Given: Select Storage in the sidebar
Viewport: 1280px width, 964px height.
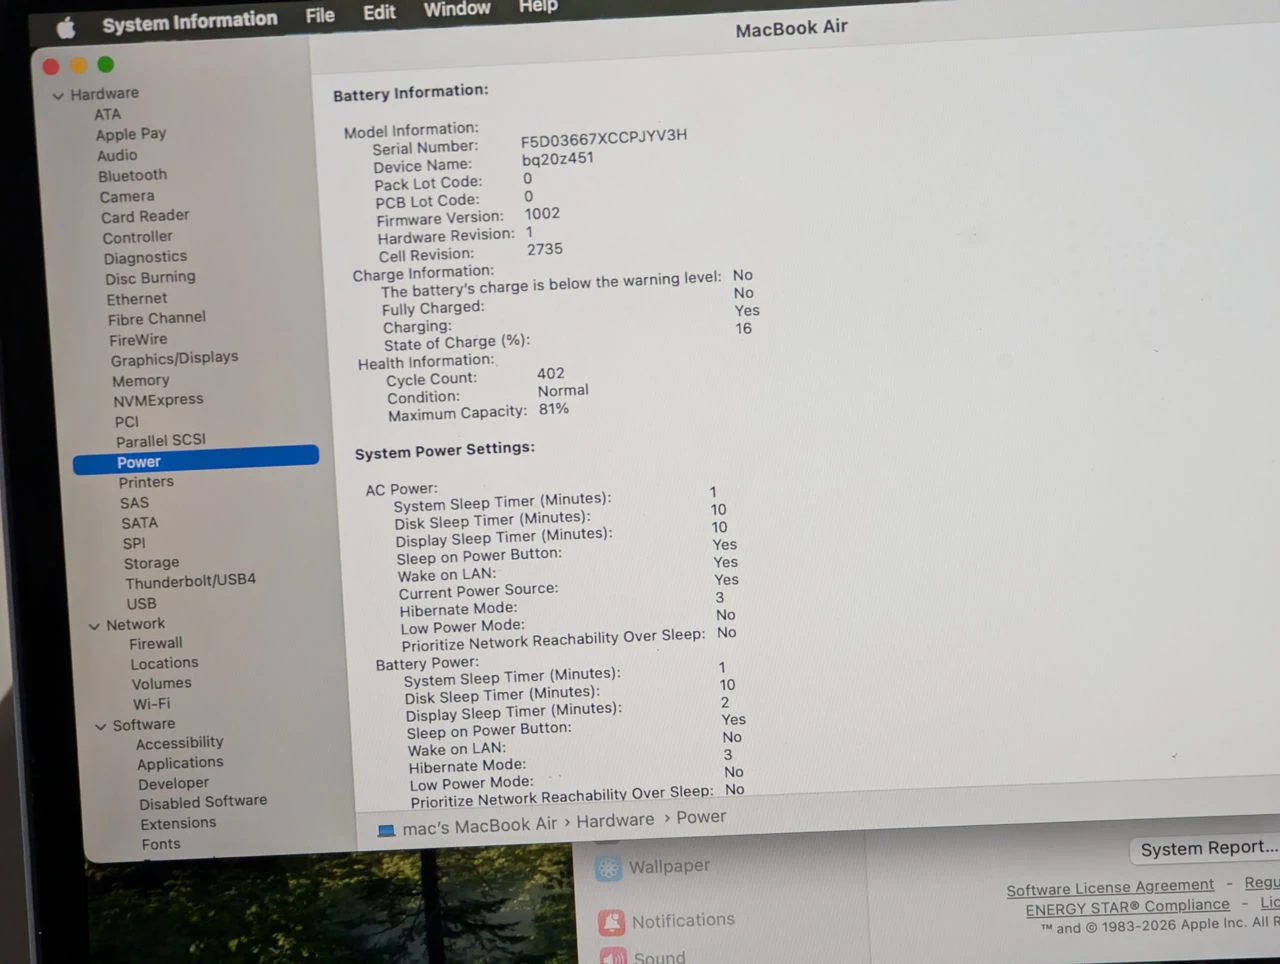Looking at the screenshot, I should pyautogui.click(x=151, y=563).
